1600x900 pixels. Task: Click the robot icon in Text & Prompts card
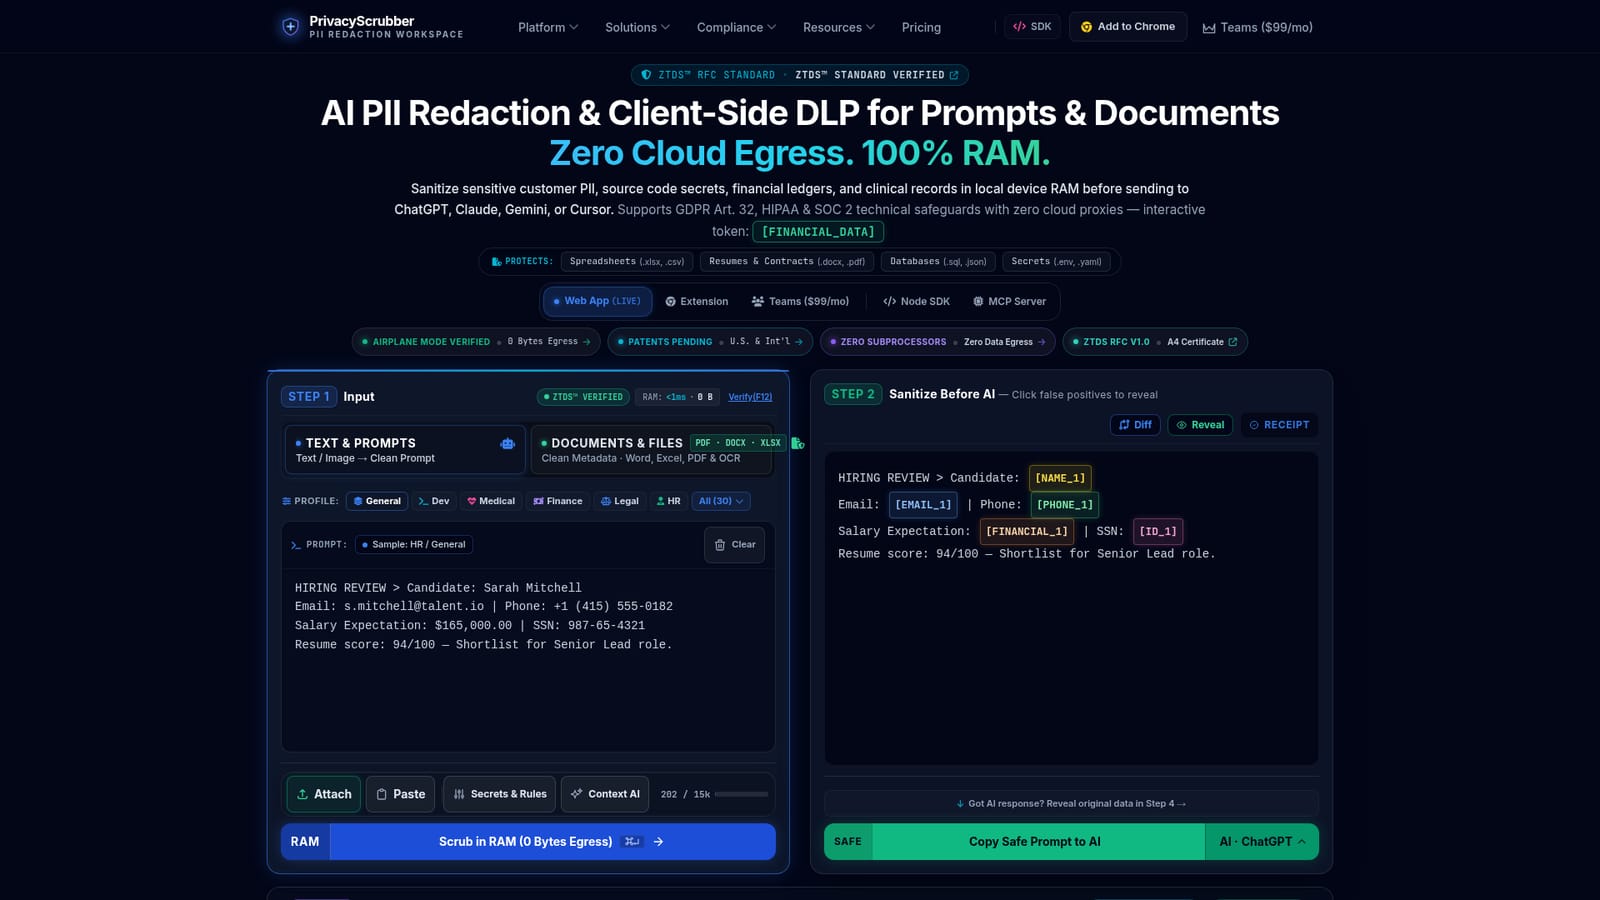[x=507, y=443]
